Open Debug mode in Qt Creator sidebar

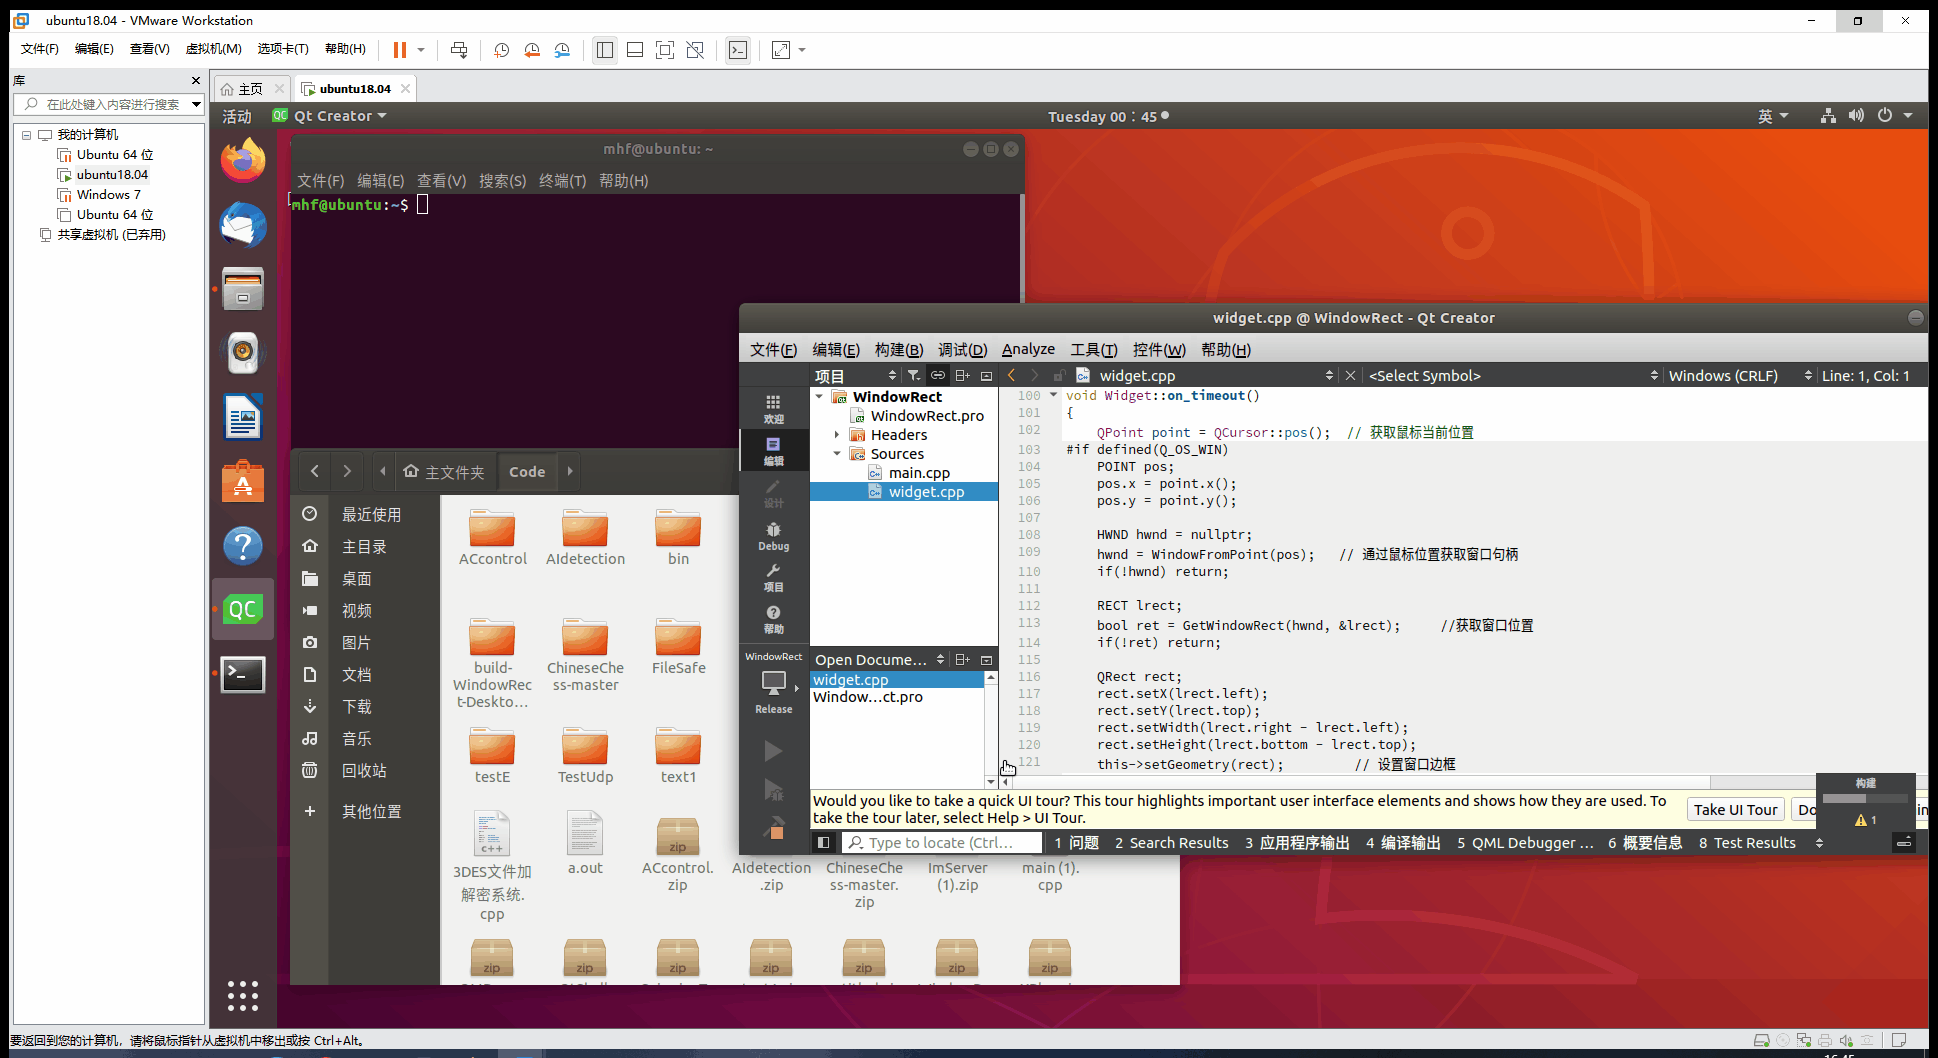click(773, 535)
